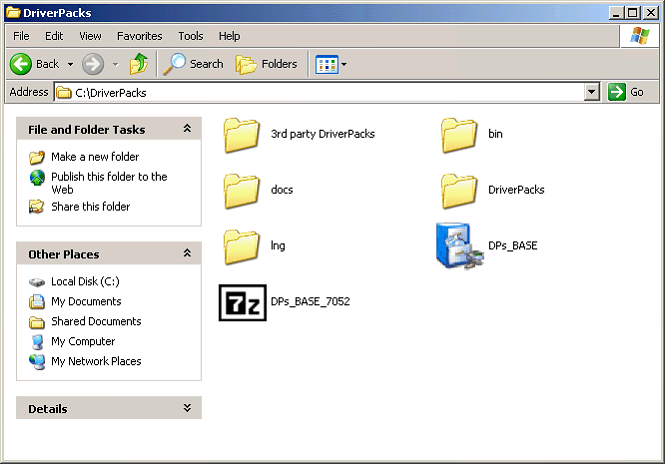Viewport: 665px width, 464px height.
Task: Click the address bar path field
Action: [x=320, y=92]
